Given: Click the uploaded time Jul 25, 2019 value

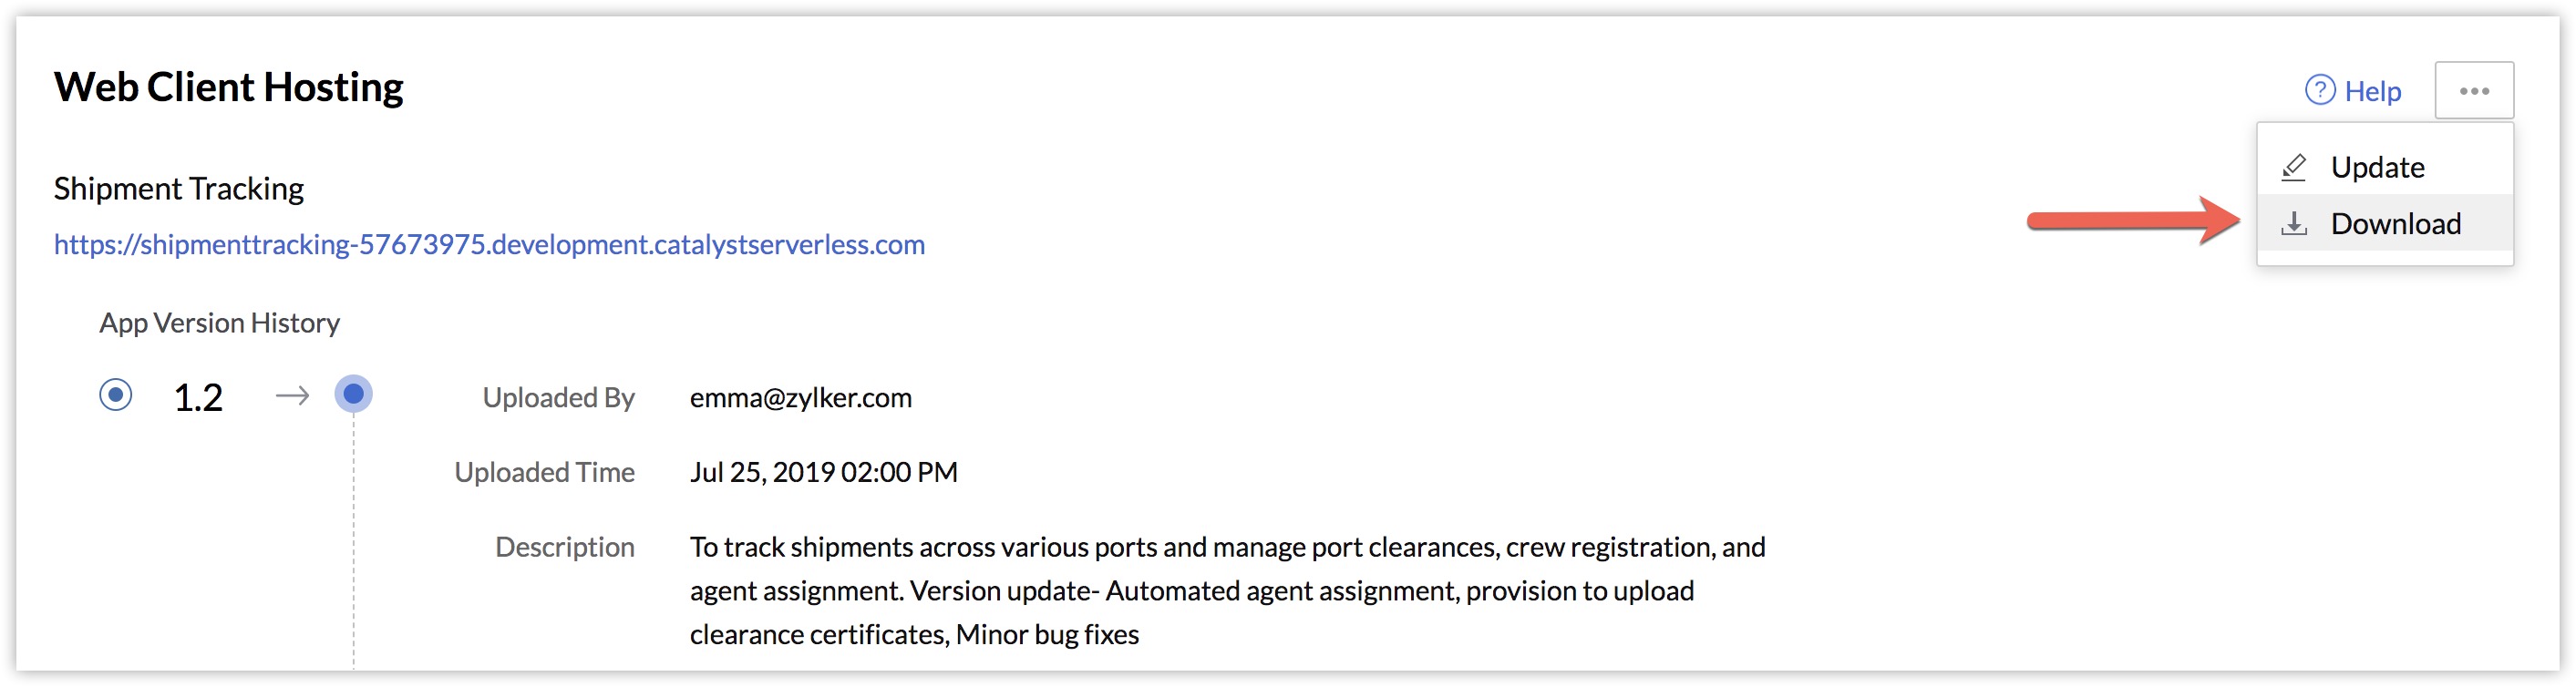Looking at the screenshot, I should coord(824,472).
